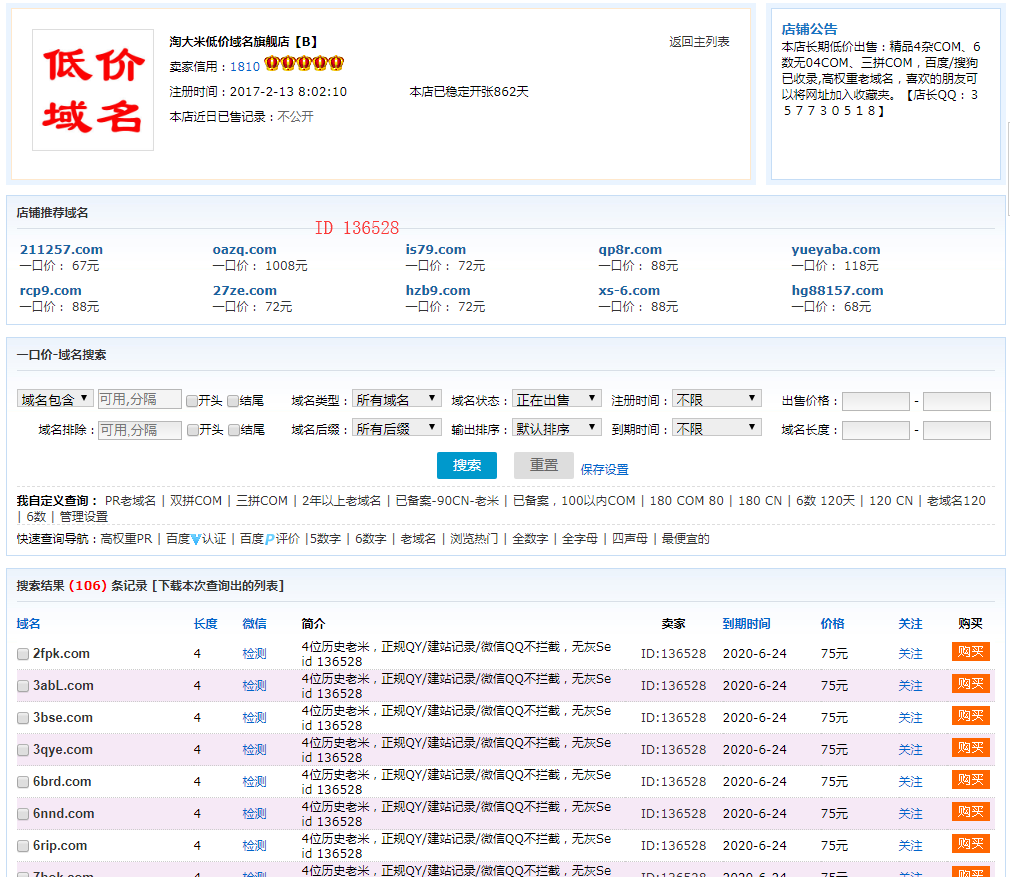Open the 域名类型 dropdown showing 所有域名

click(x=397, y=399)
